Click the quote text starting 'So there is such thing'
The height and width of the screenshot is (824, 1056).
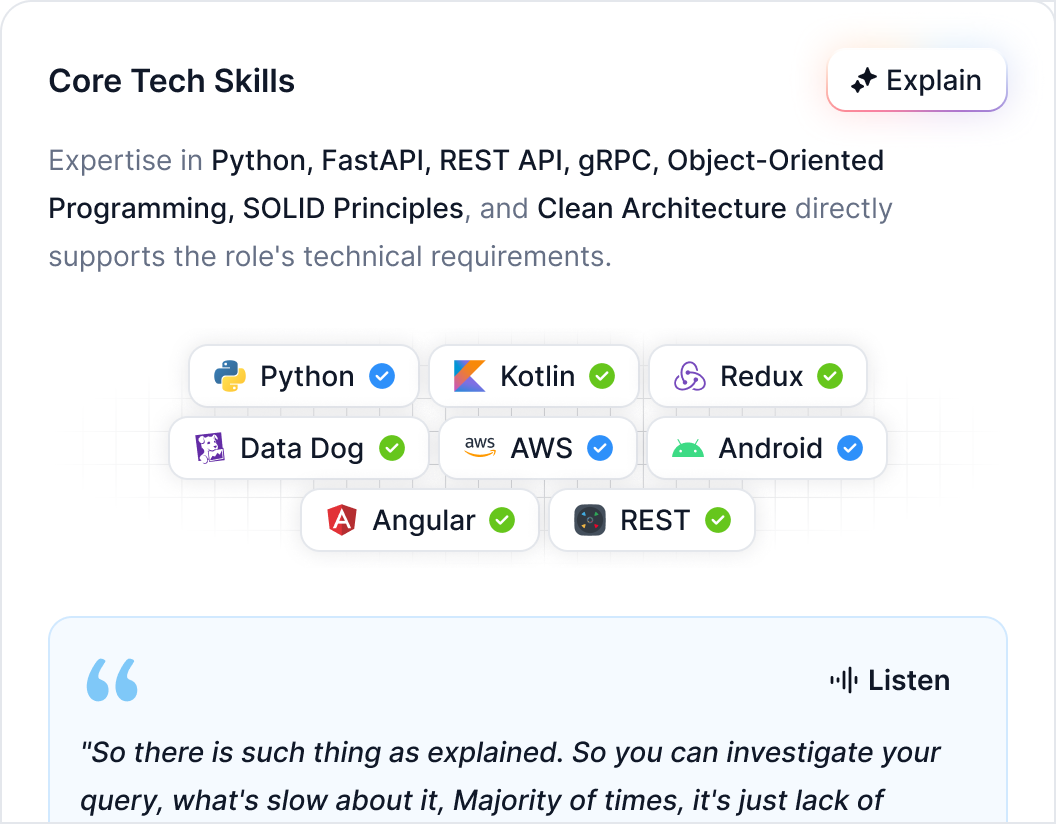point(510,776)
